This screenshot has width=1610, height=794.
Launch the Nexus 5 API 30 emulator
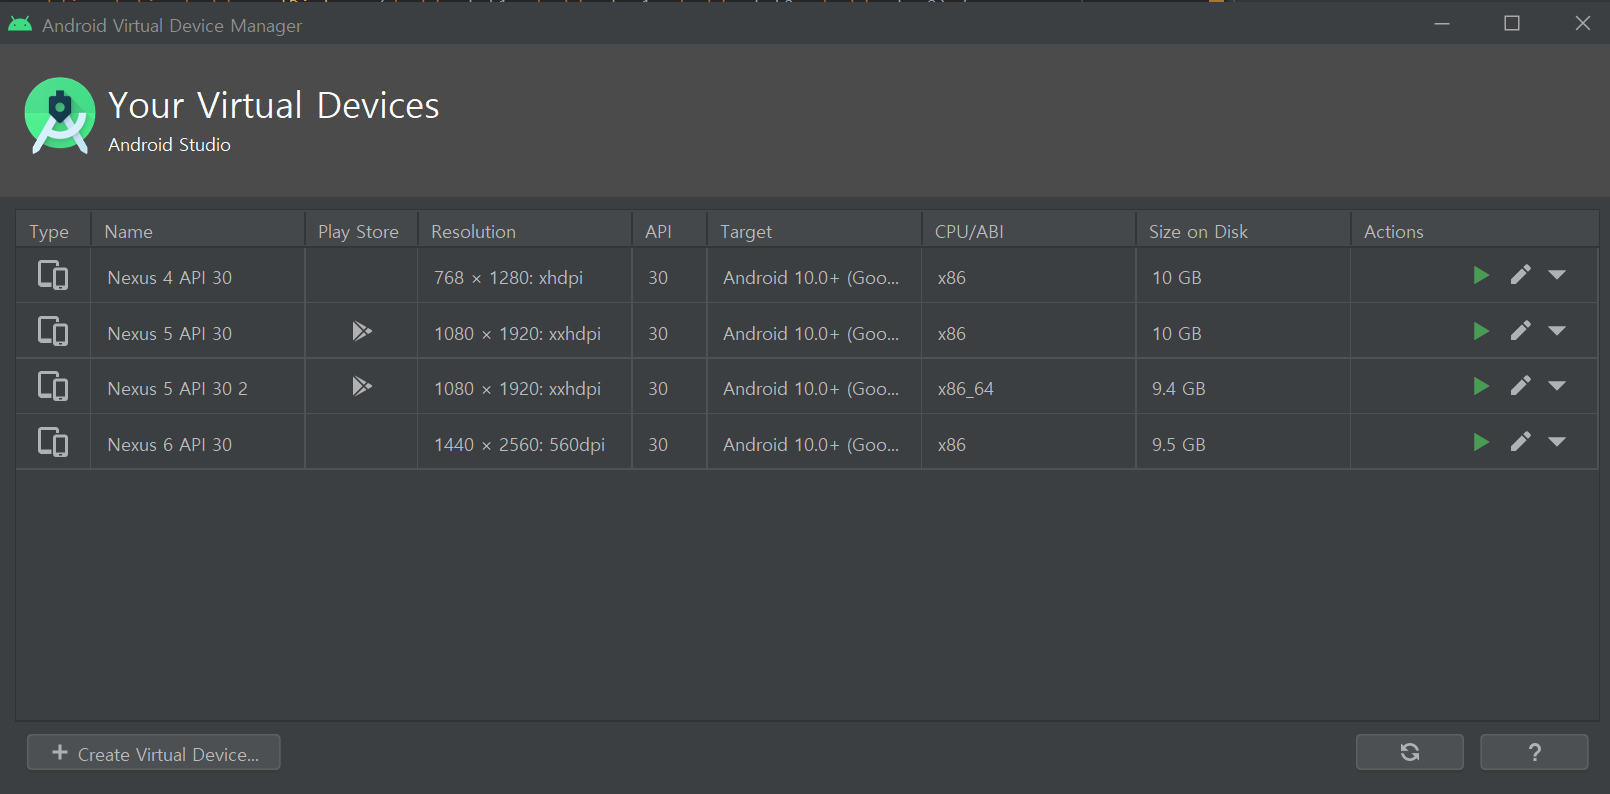pos(1481,331)
